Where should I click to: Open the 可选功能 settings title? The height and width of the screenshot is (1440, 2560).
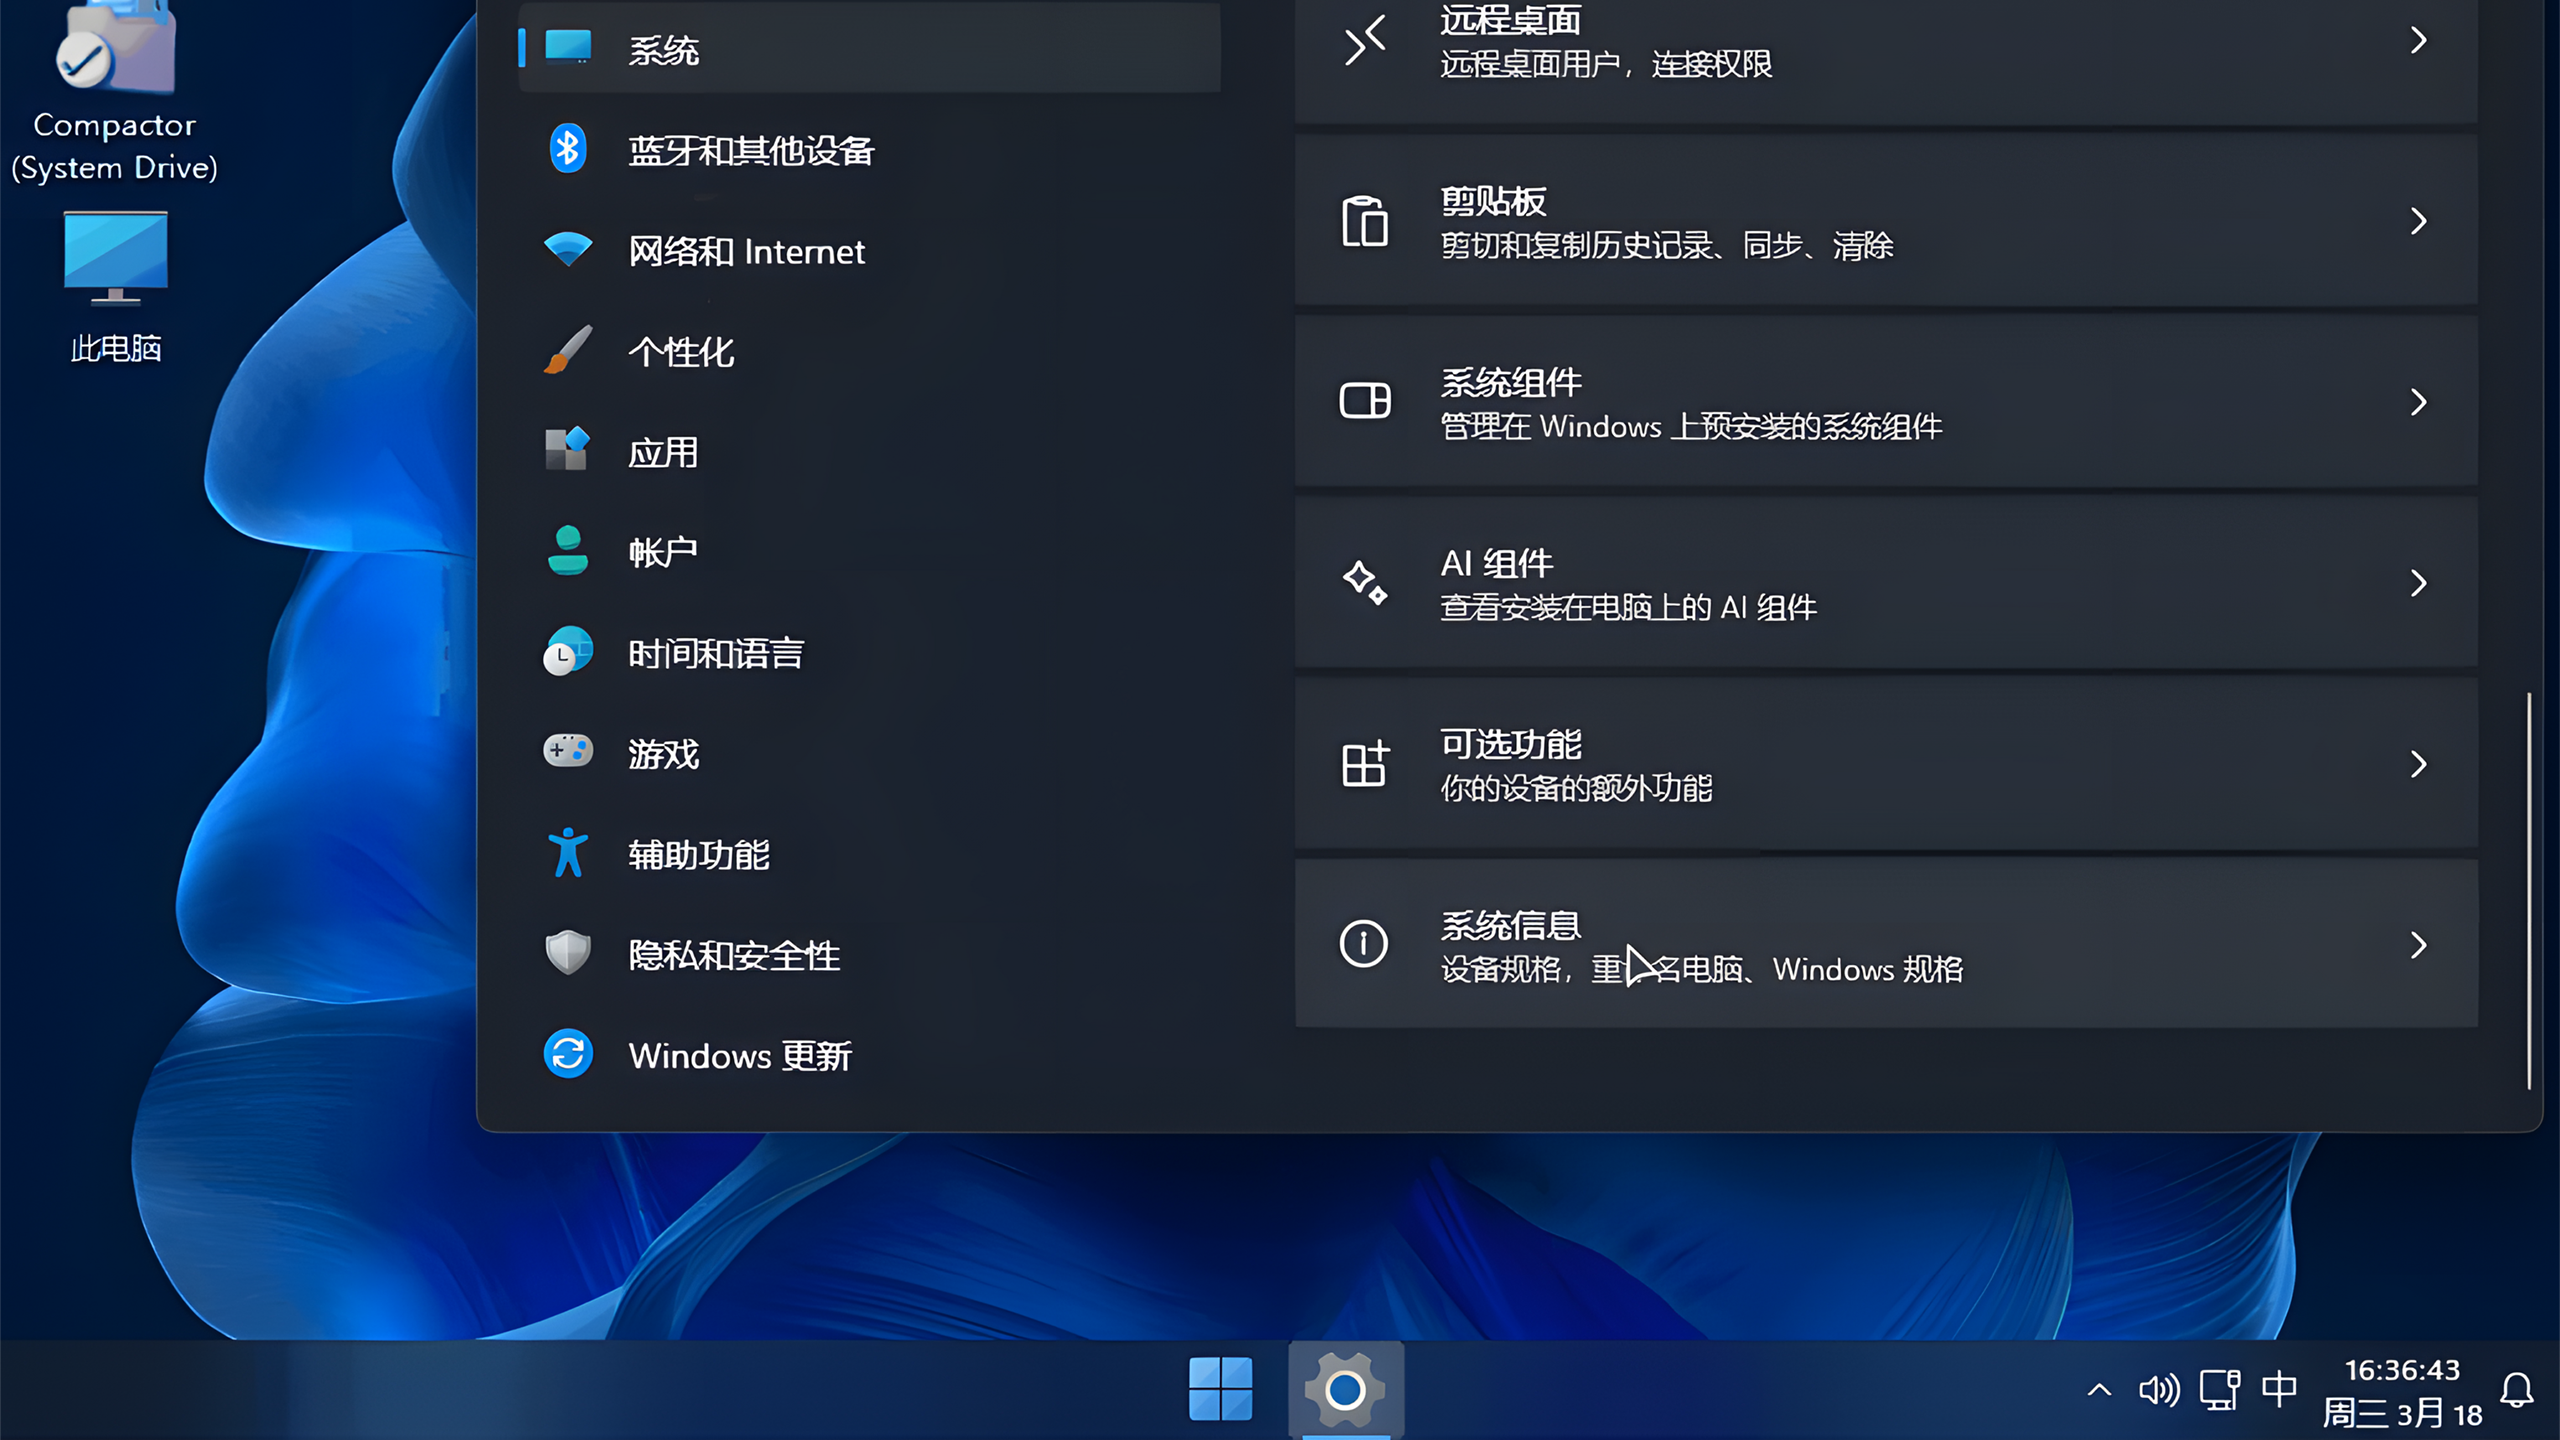click(1510, 744)
